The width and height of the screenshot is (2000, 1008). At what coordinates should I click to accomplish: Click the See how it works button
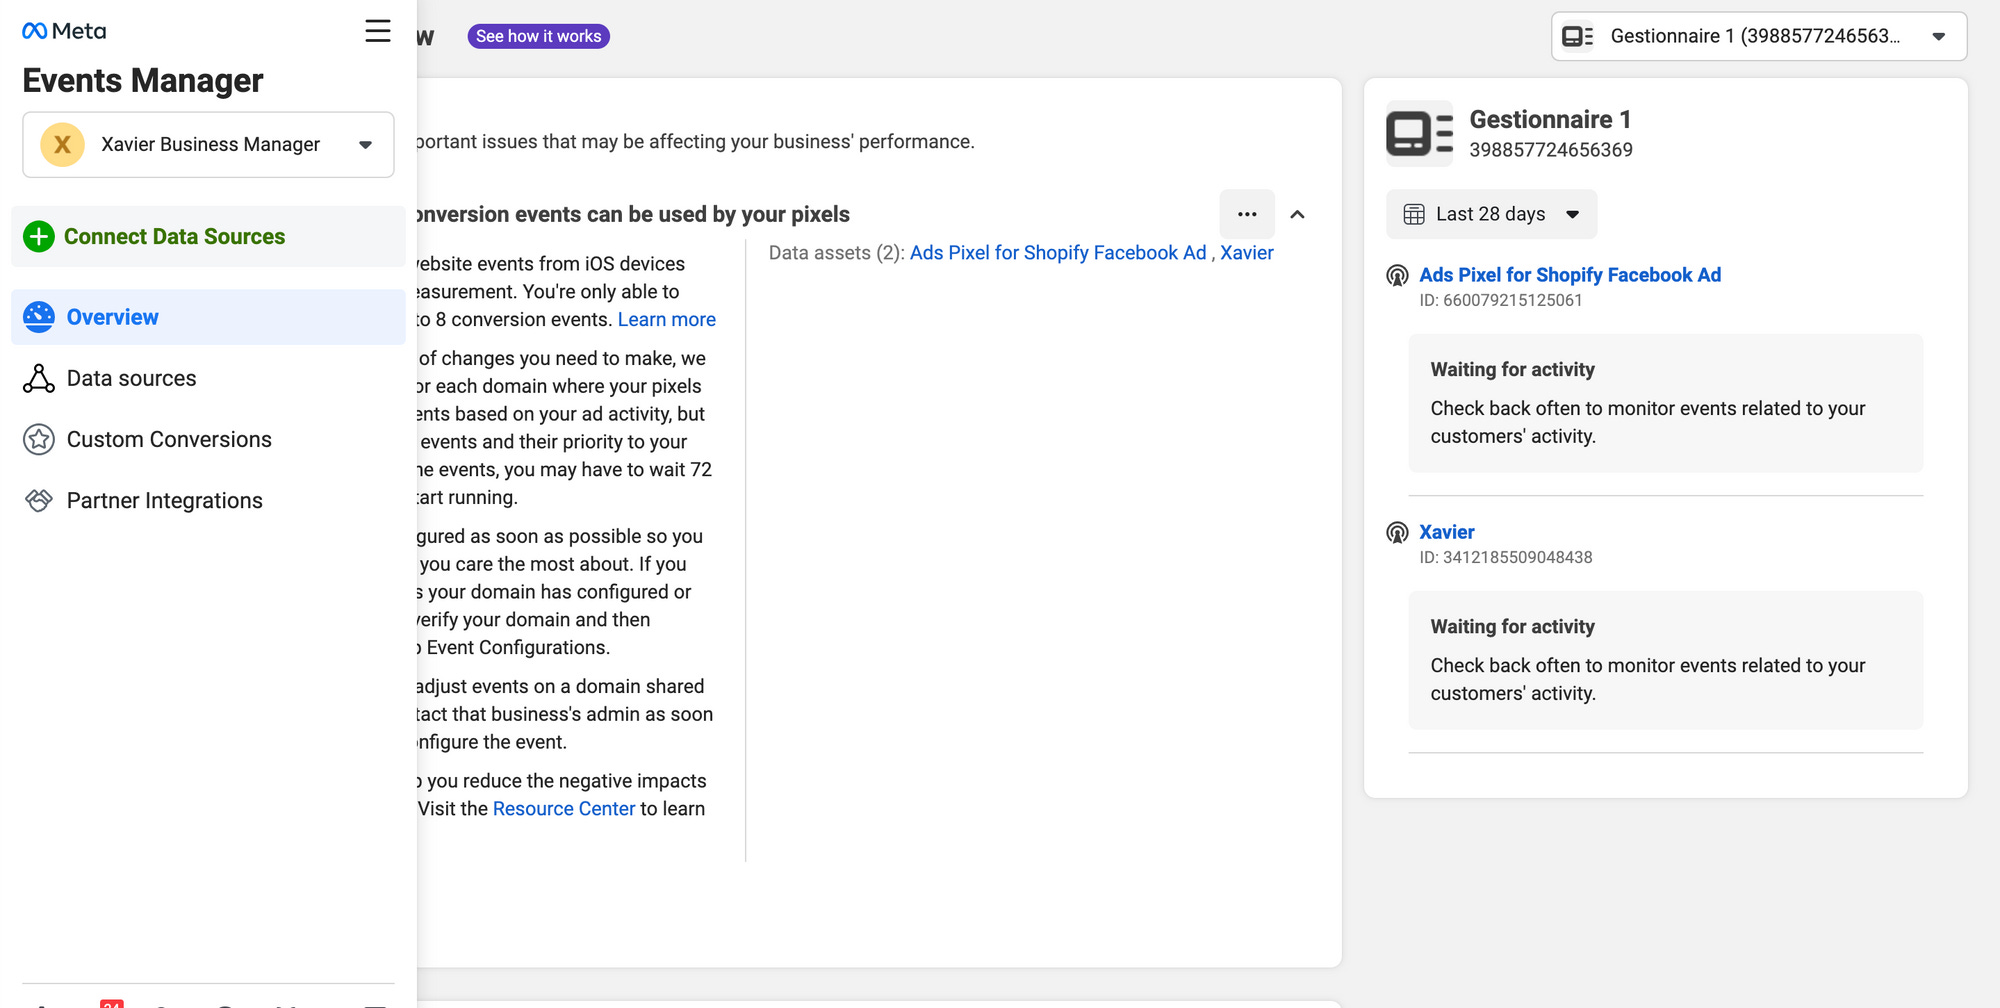pyautogui.click(x=538, y=36)
